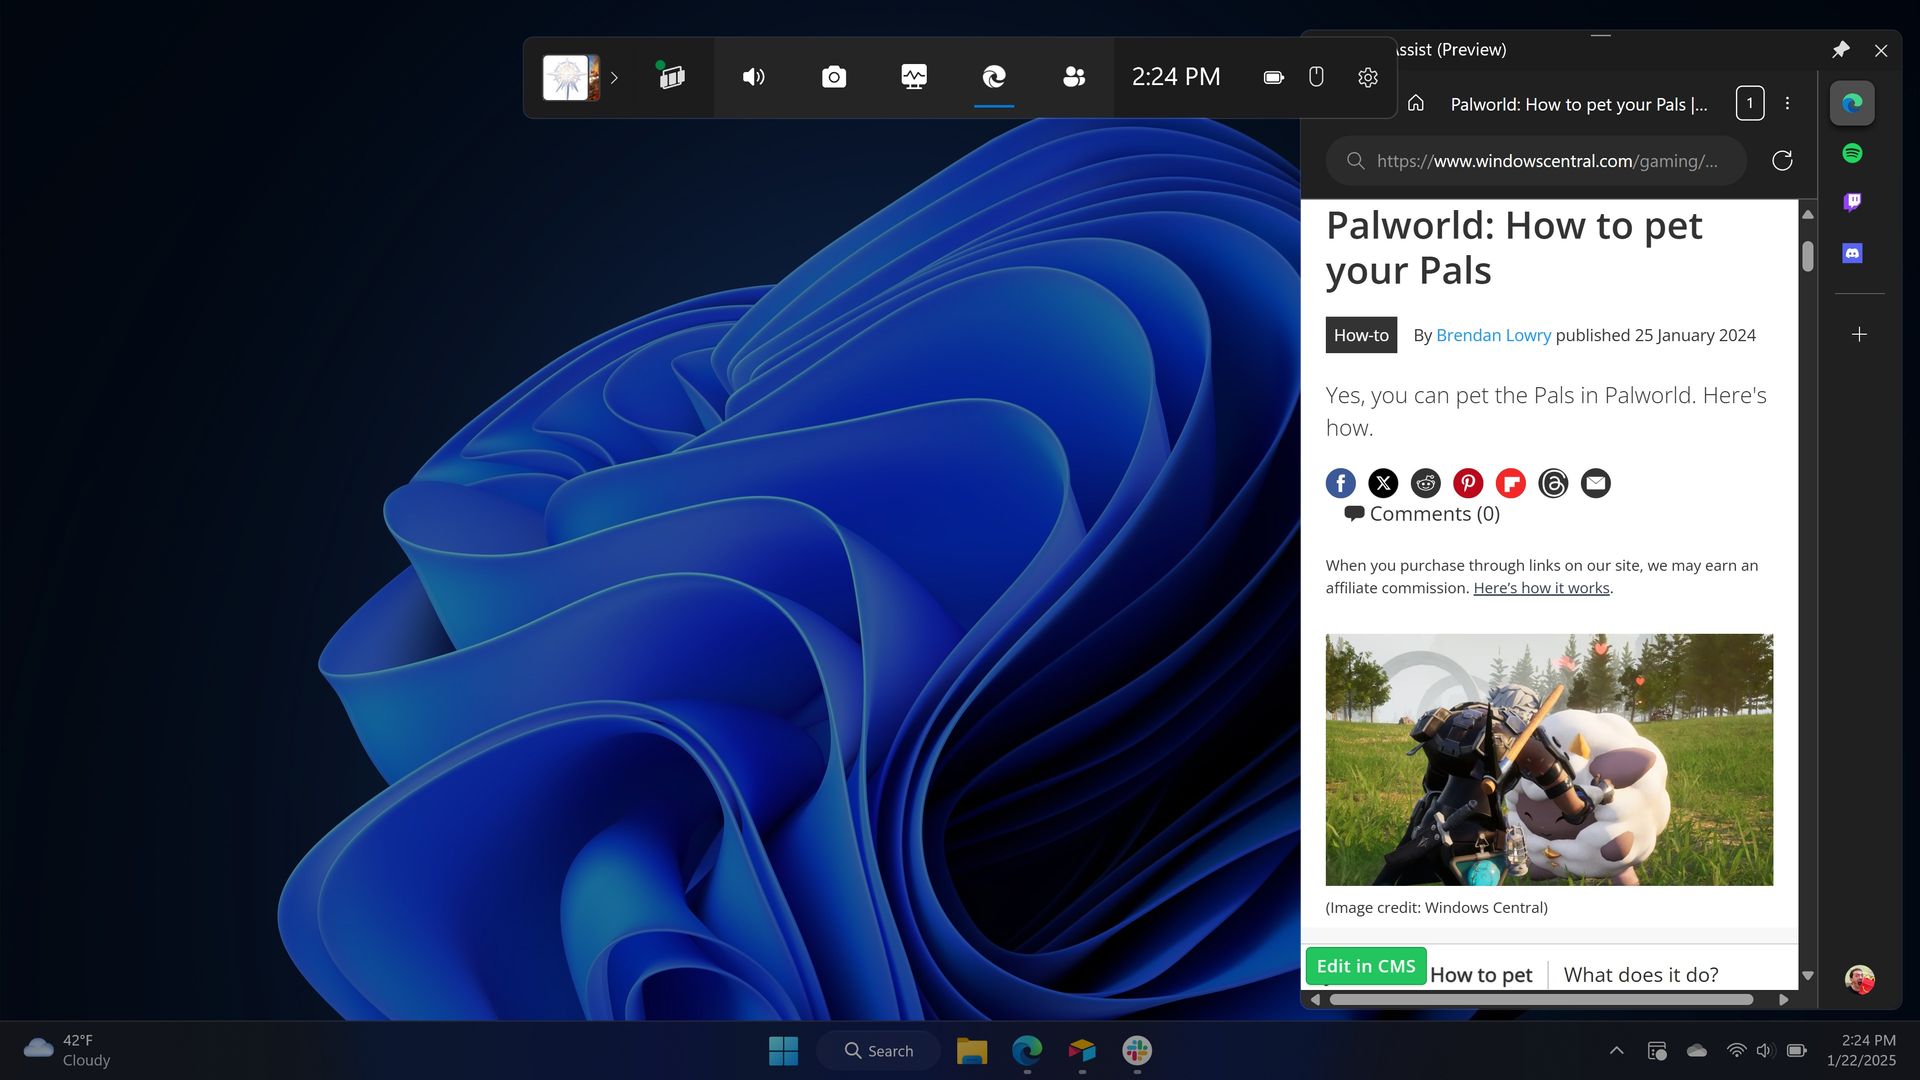1920x1080 pixels.
Task: Toggle the Edge browser widget
Action: pyautogui.click(x=993, y=77)
